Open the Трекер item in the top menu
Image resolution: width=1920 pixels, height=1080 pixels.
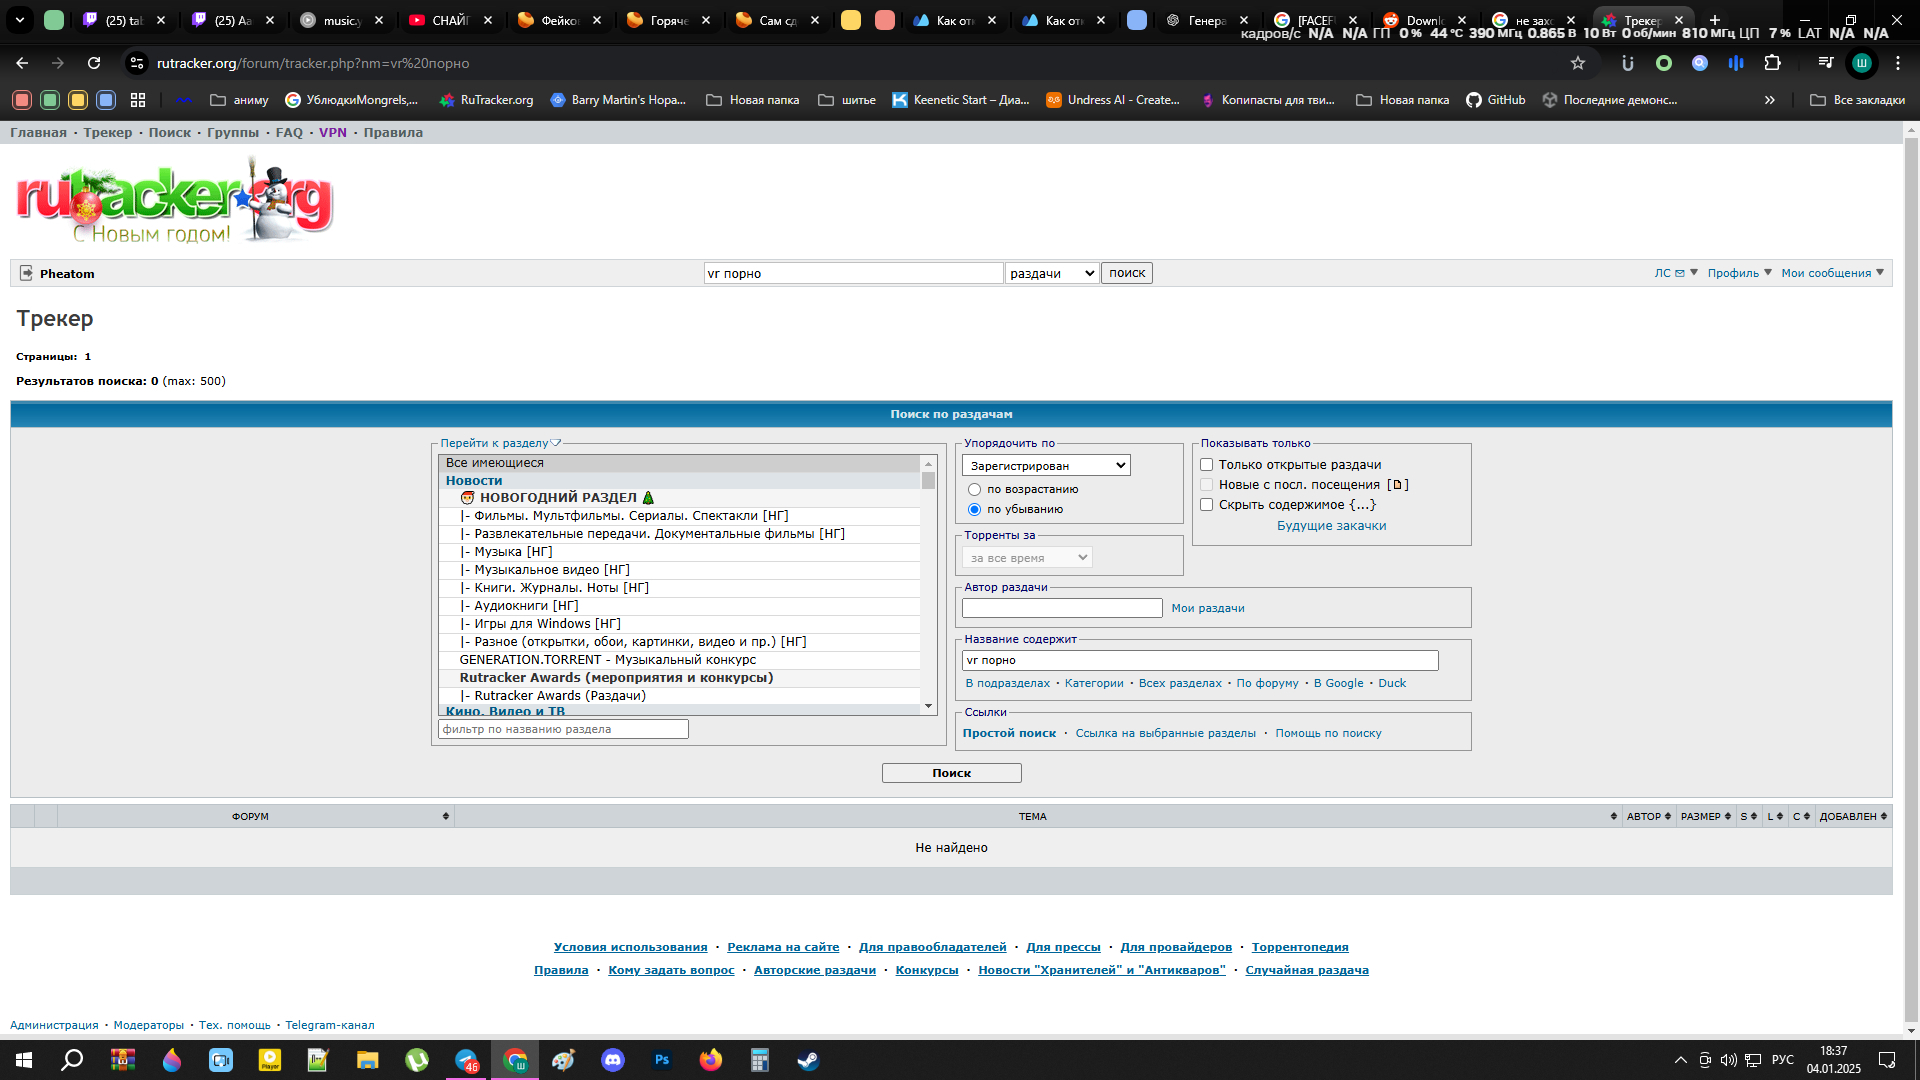coord(107,133)
